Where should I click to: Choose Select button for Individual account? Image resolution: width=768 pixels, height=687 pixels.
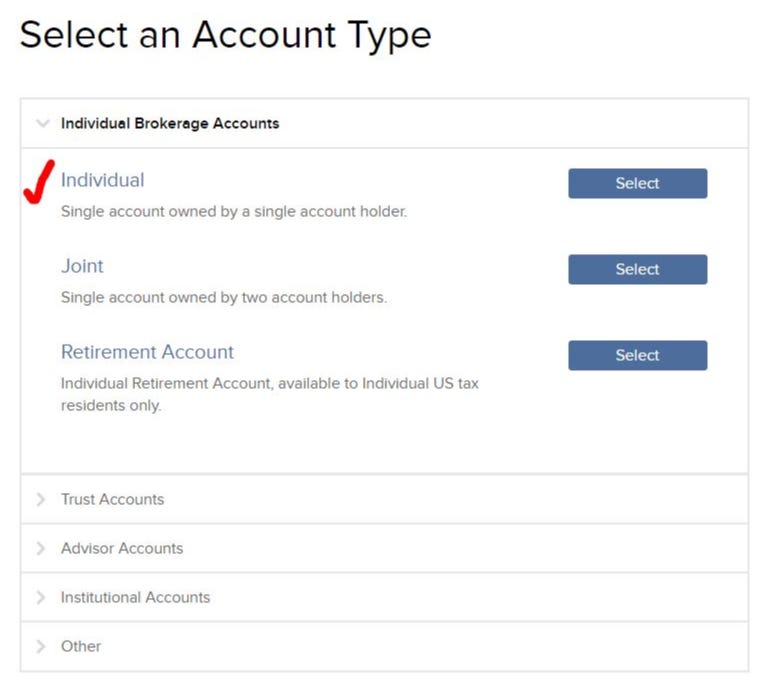tap(637, 183)
